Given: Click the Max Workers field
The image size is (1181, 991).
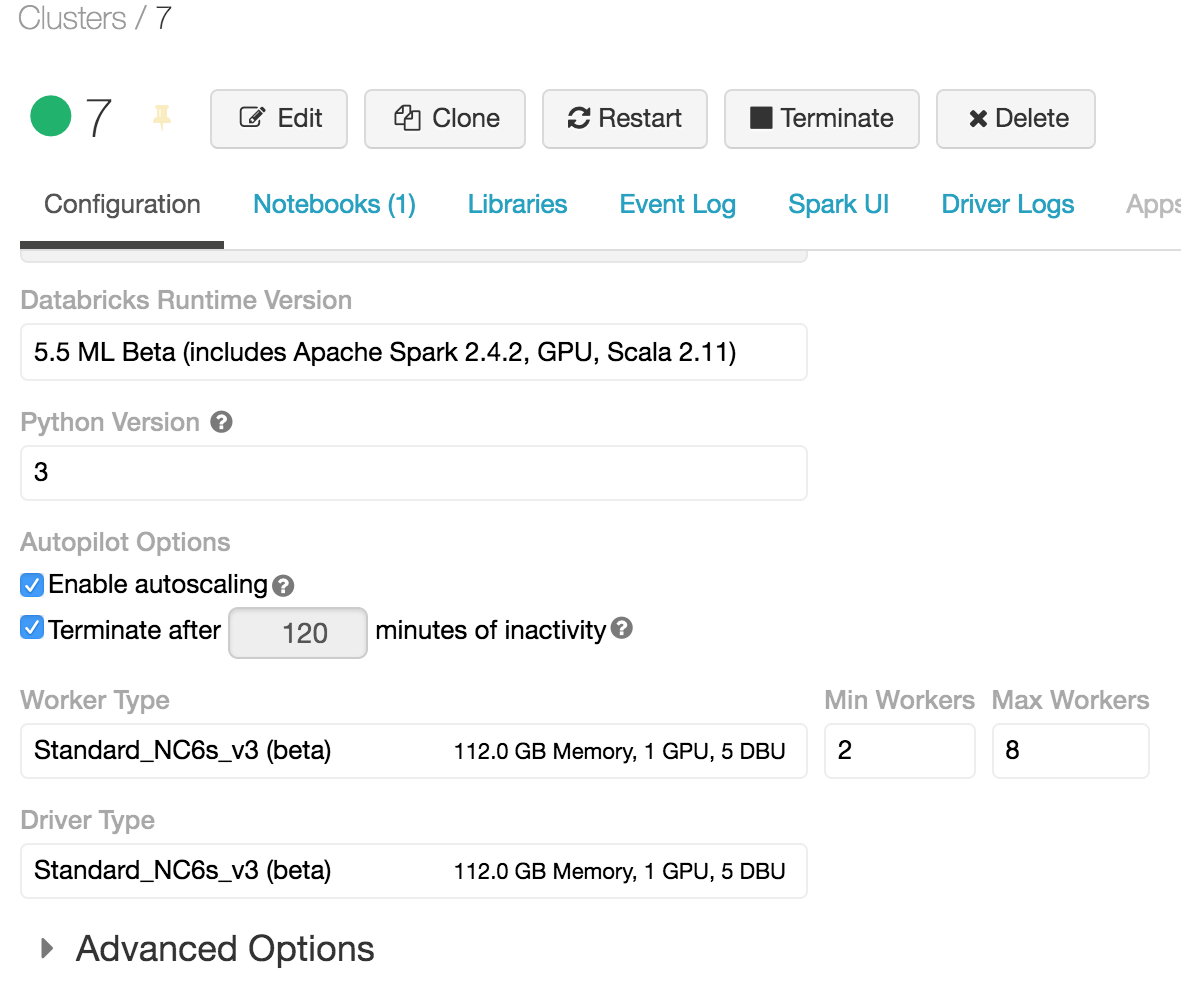Looking at the screenshot, I should 1070,751.
